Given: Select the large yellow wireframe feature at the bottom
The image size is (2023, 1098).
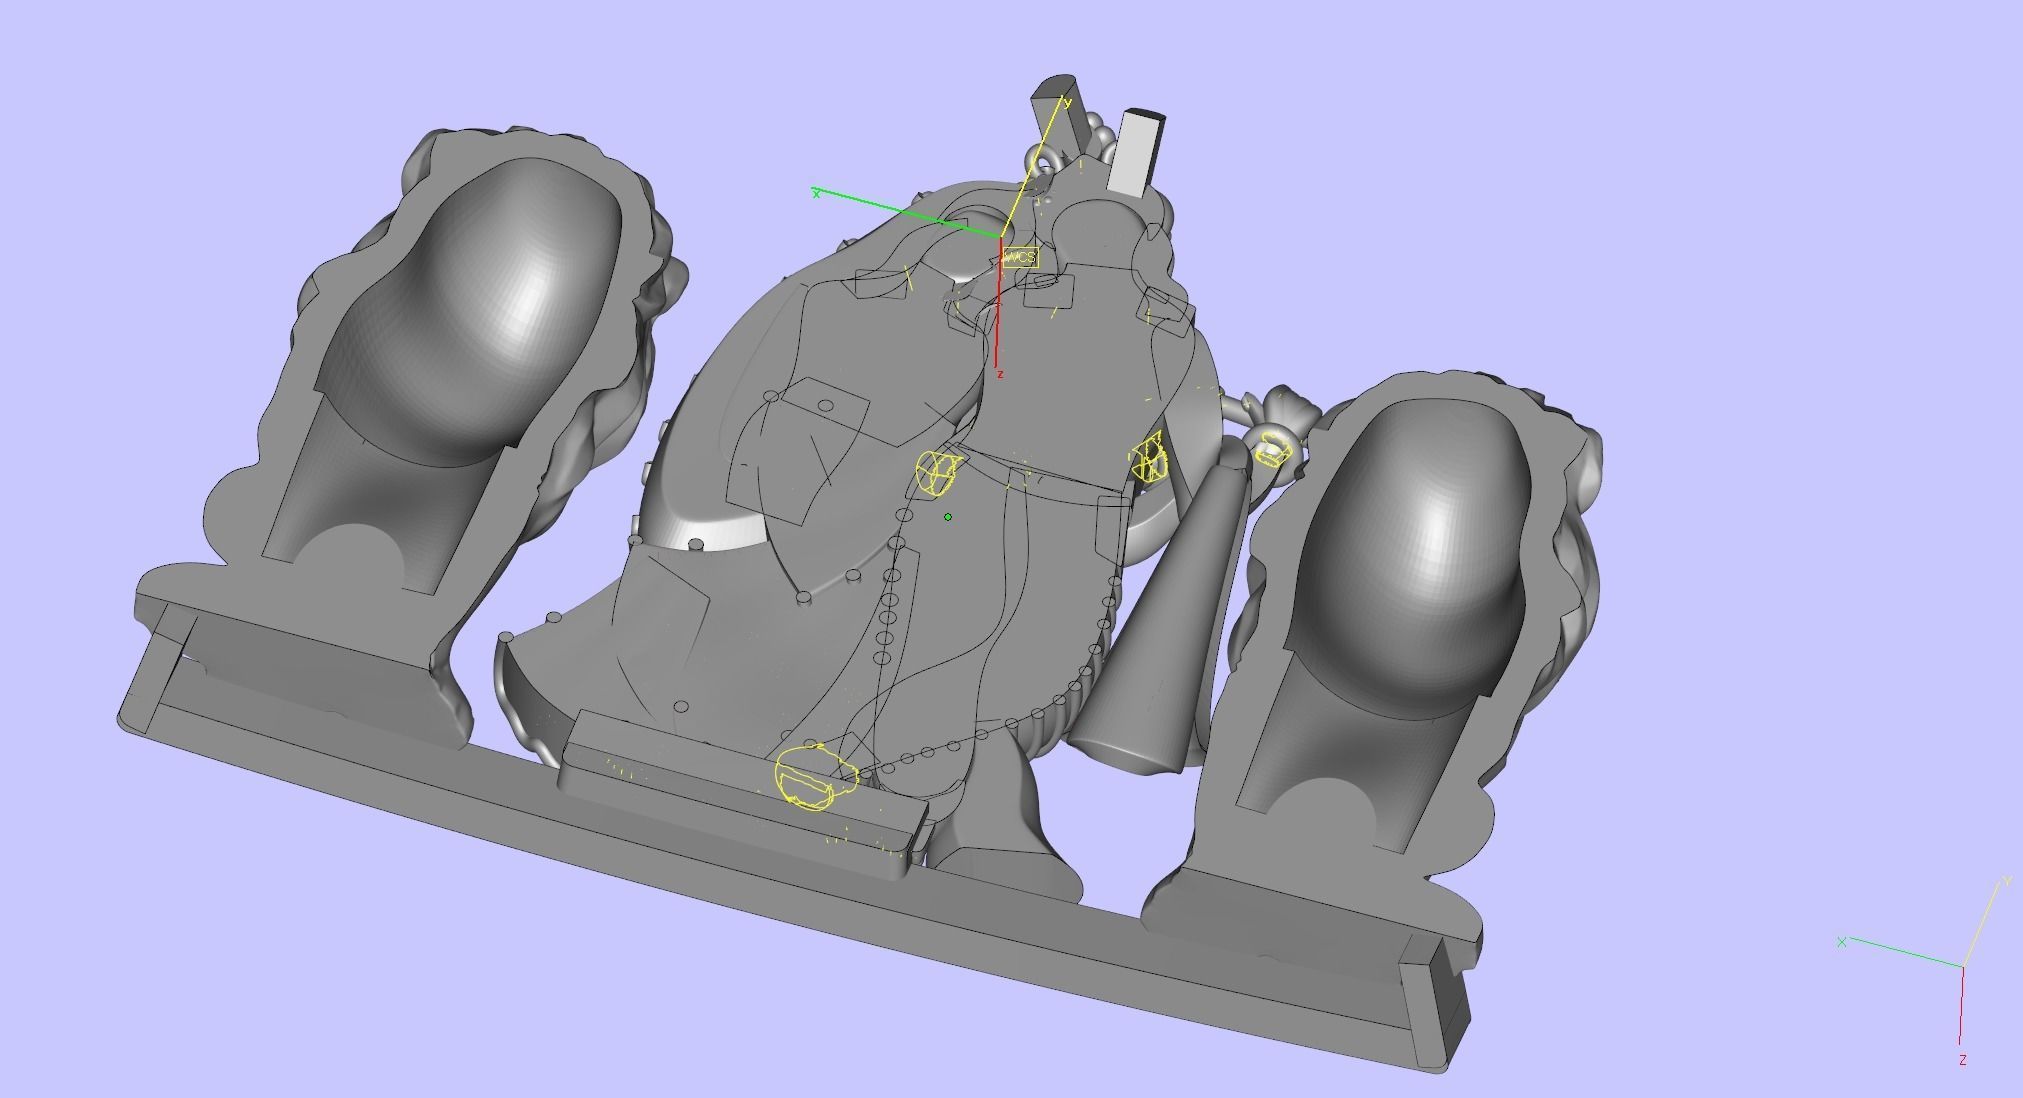Looking at the screenshot, I should [815, 777].
